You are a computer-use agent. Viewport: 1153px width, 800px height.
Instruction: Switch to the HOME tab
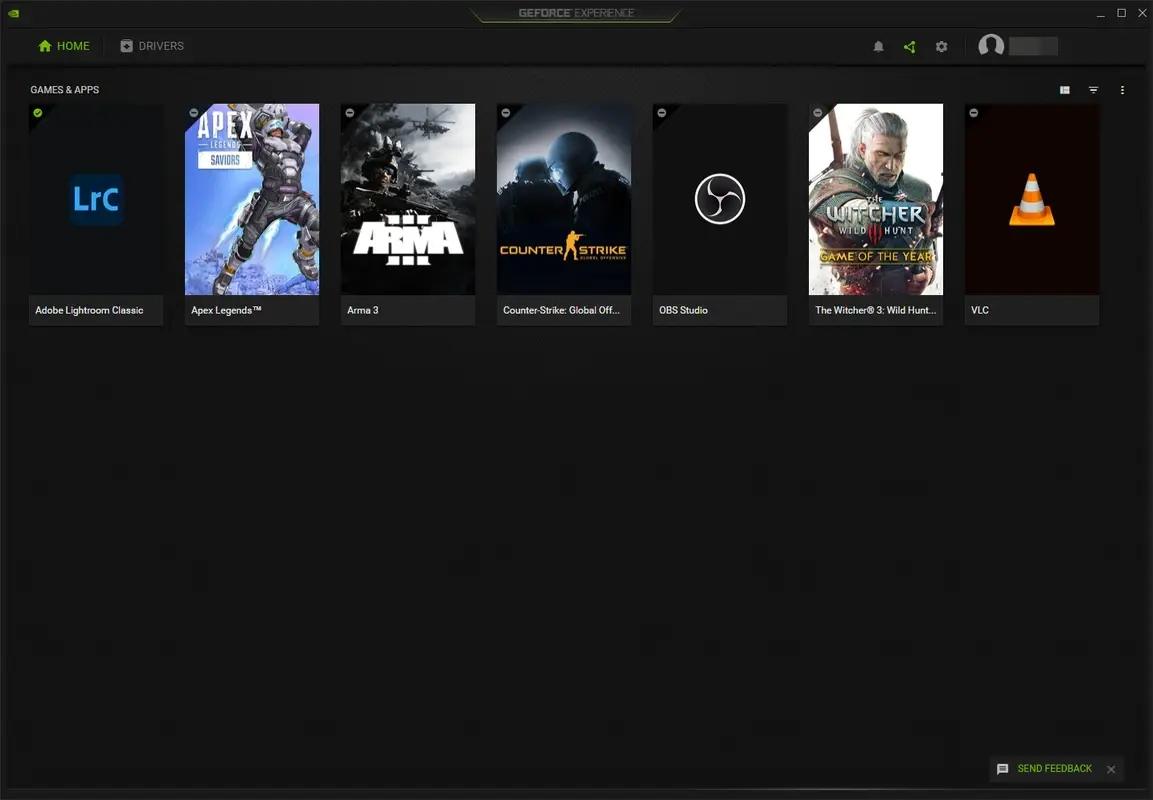tap(64, 45)
